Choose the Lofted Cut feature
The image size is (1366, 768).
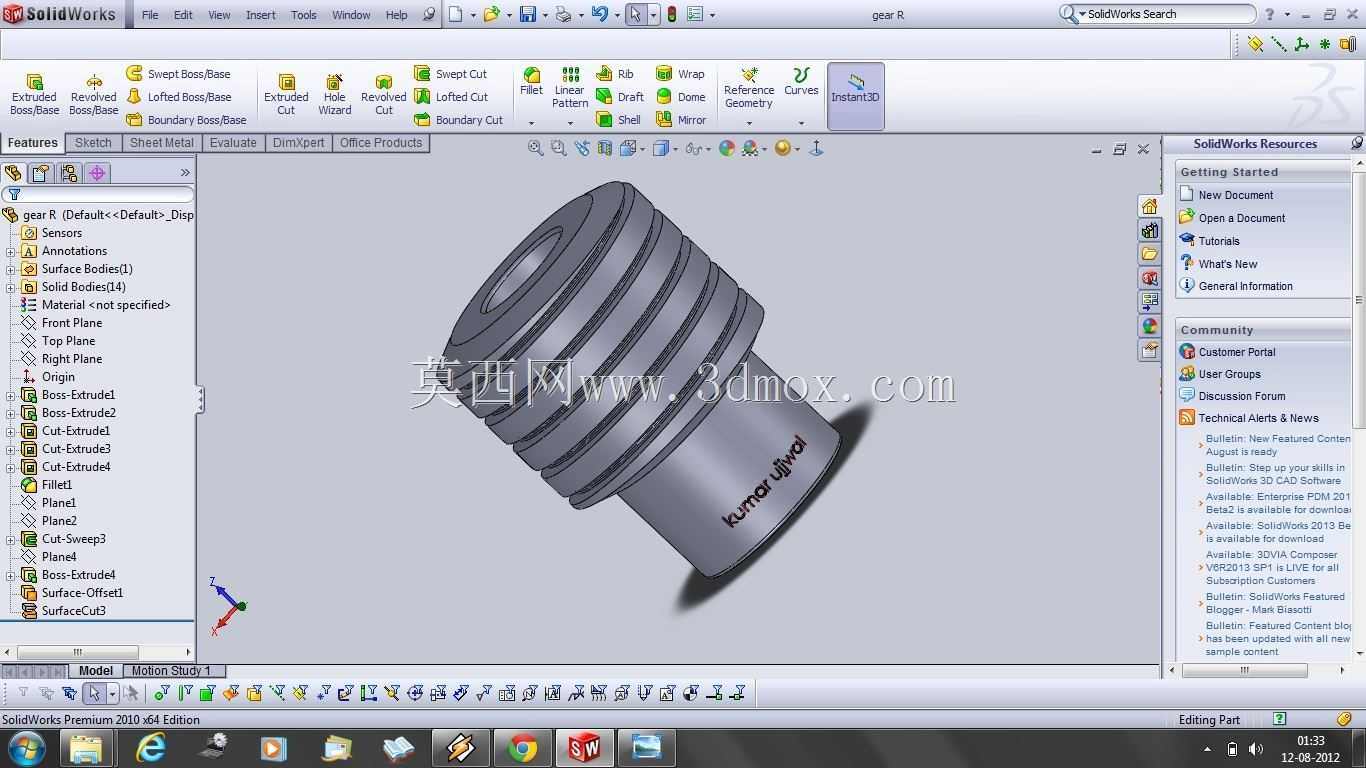[451, 97]
